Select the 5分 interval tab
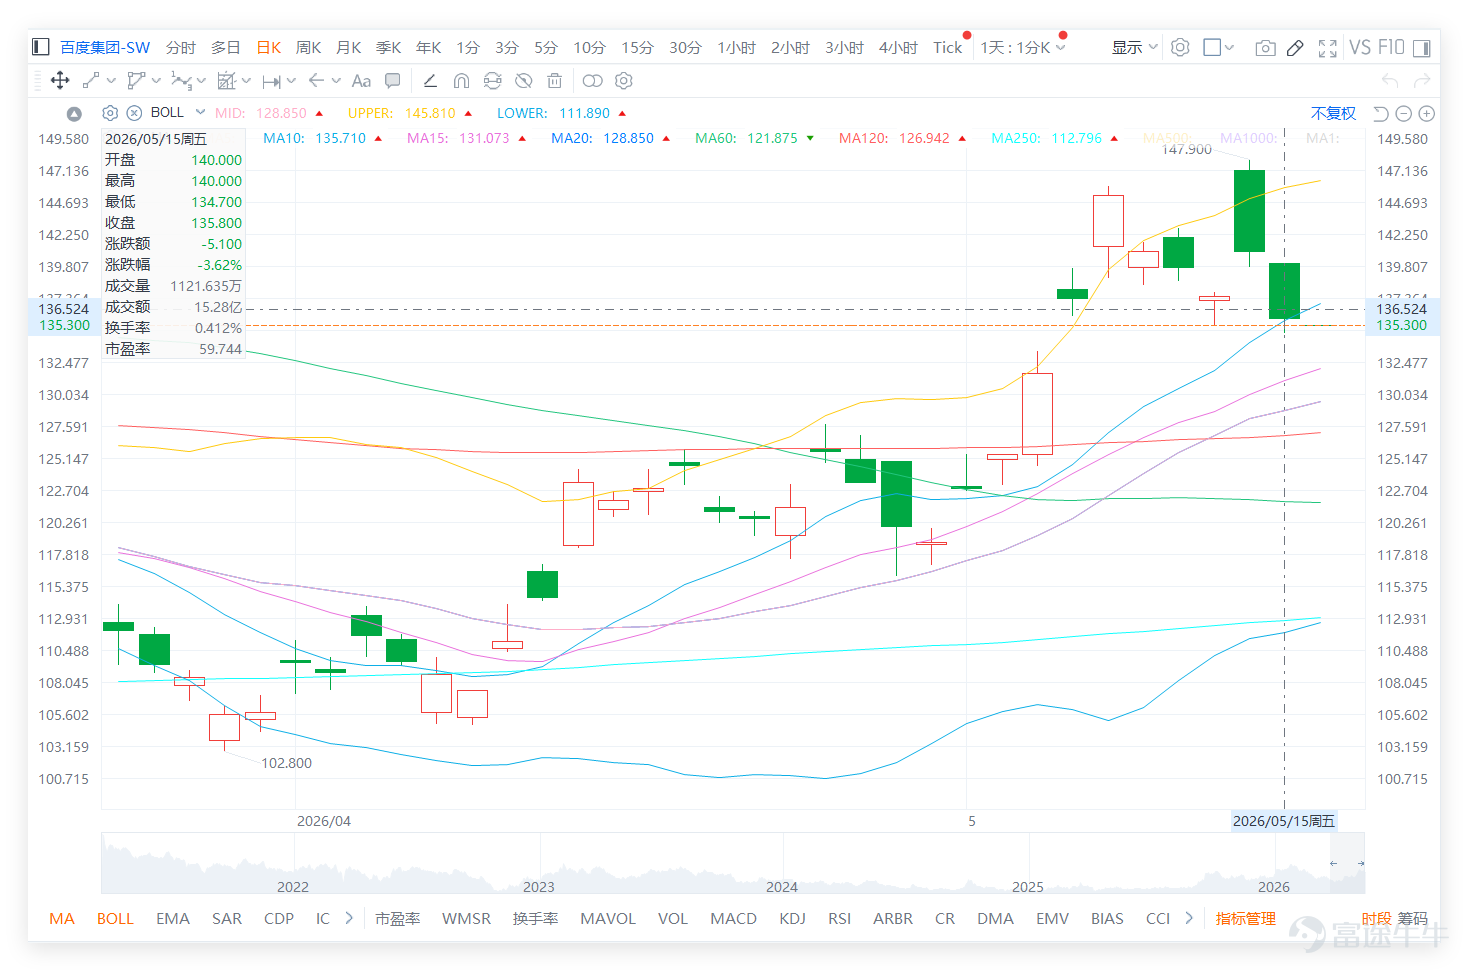This screenshot has width=1469, height=971. tap(545, 47)
